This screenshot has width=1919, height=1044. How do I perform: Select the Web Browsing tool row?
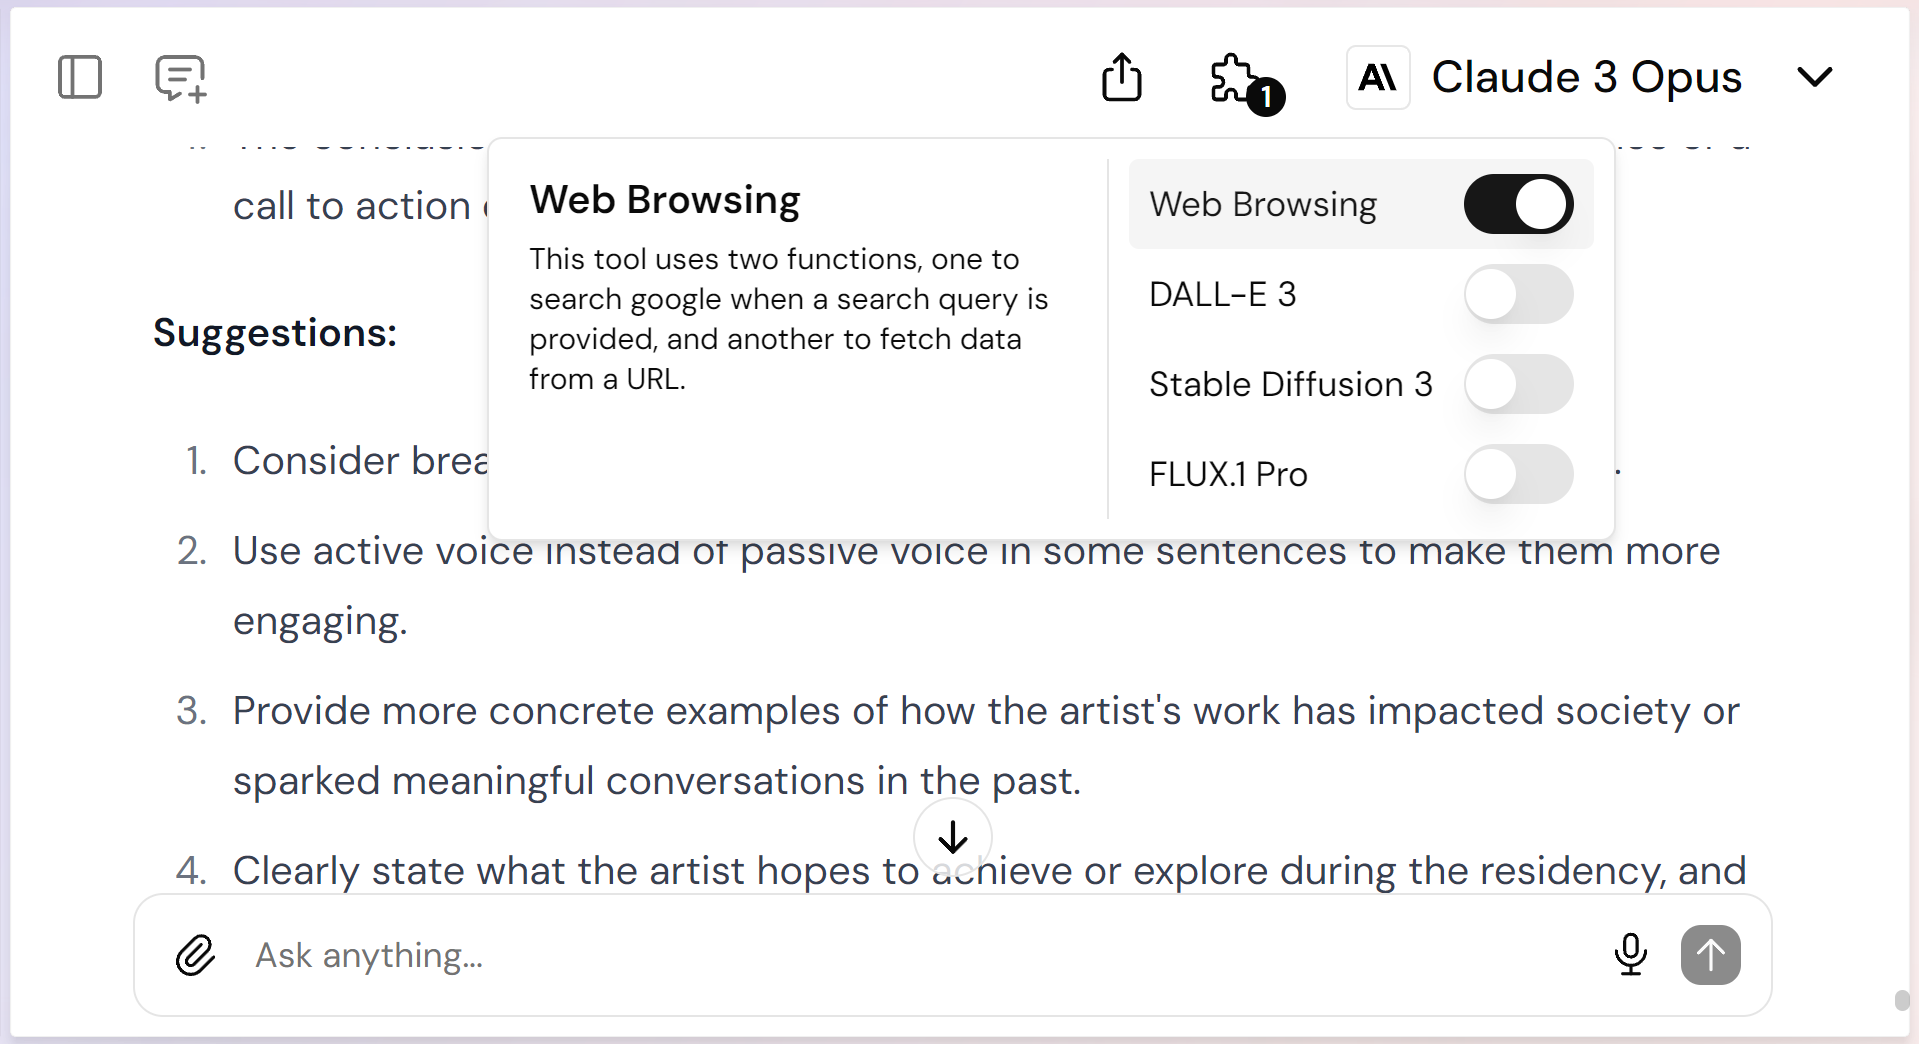coord(1290,204)
